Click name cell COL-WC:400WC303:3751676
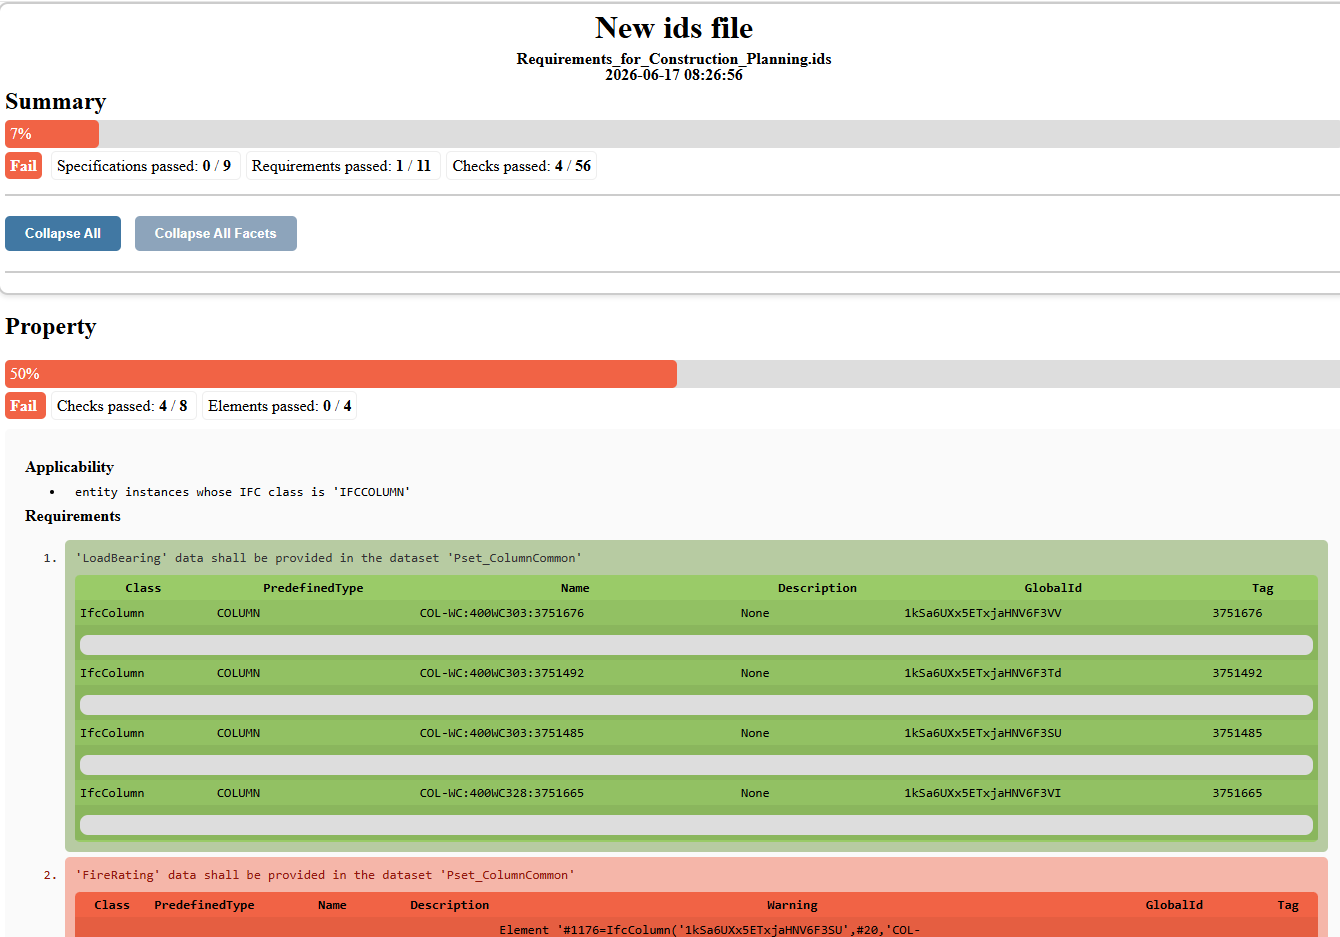This screenshot has width=1340, height=937. [502, 613]
